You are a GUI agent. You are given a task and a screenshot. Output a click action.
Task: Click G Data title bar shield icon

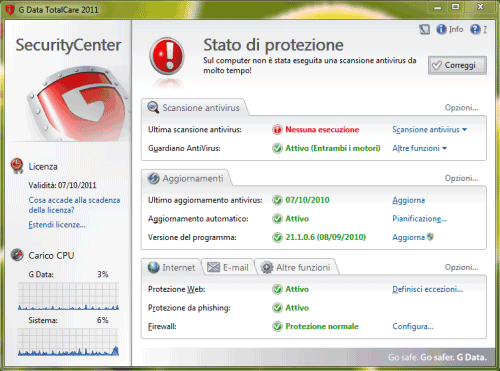tap(10, 10)
